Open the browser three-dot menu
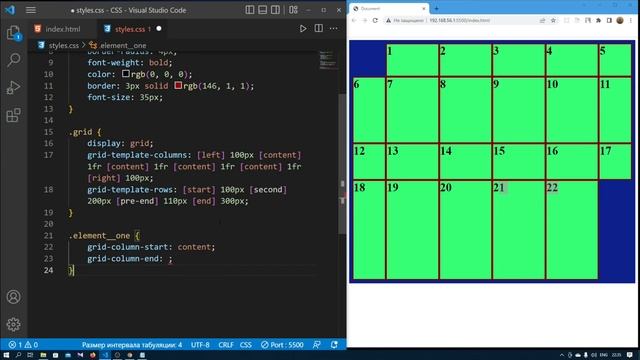The height and width of the screenshot is (360, 640). point(631,20)
